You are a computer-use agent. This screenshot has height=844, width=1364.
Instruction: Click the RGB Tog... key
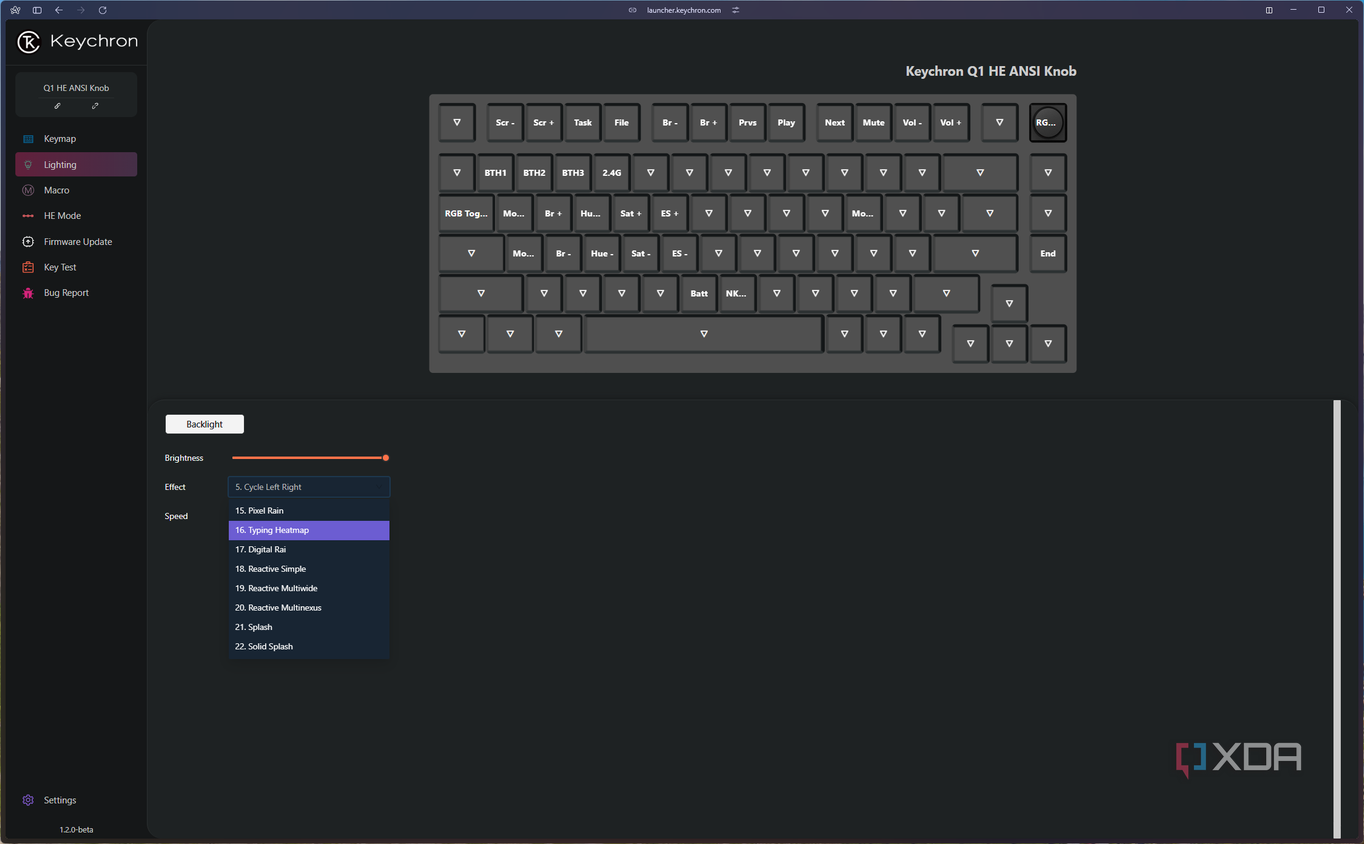[466, 213]
